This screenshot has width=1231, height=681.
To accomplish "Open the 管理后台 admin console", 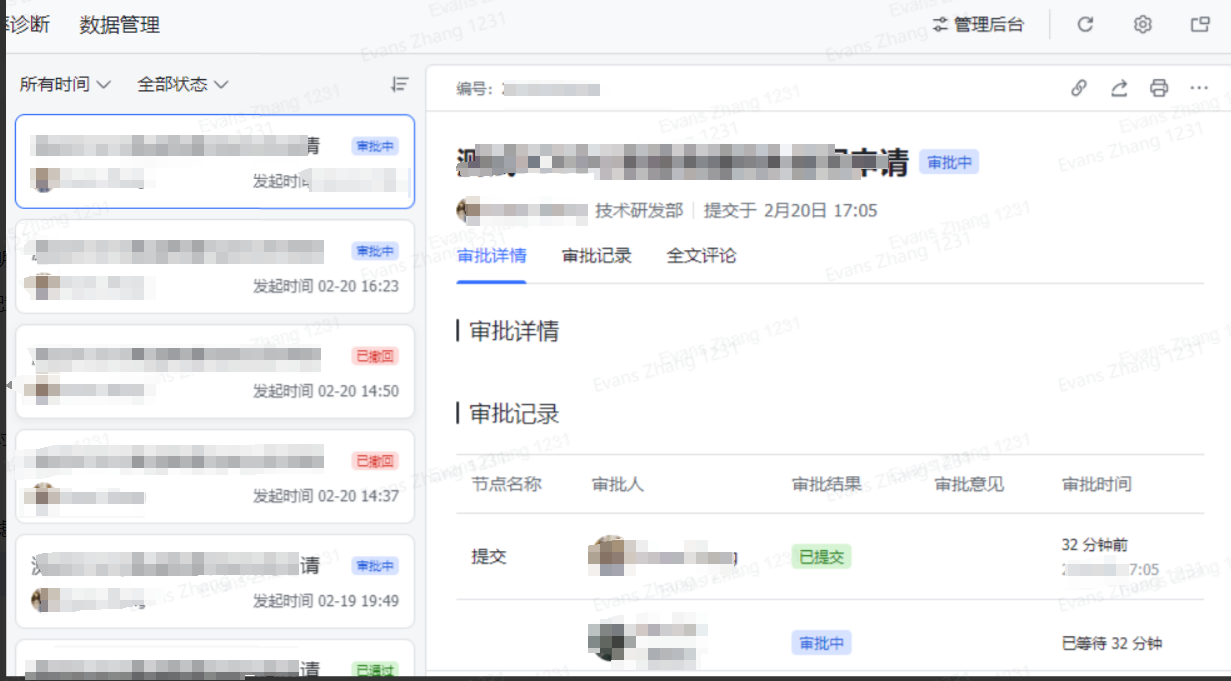I will (x=978, y=25).
